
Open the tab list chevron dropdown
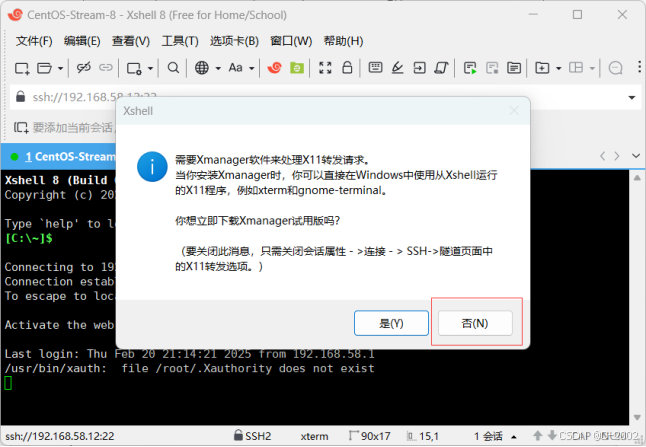tap(636, 156)
